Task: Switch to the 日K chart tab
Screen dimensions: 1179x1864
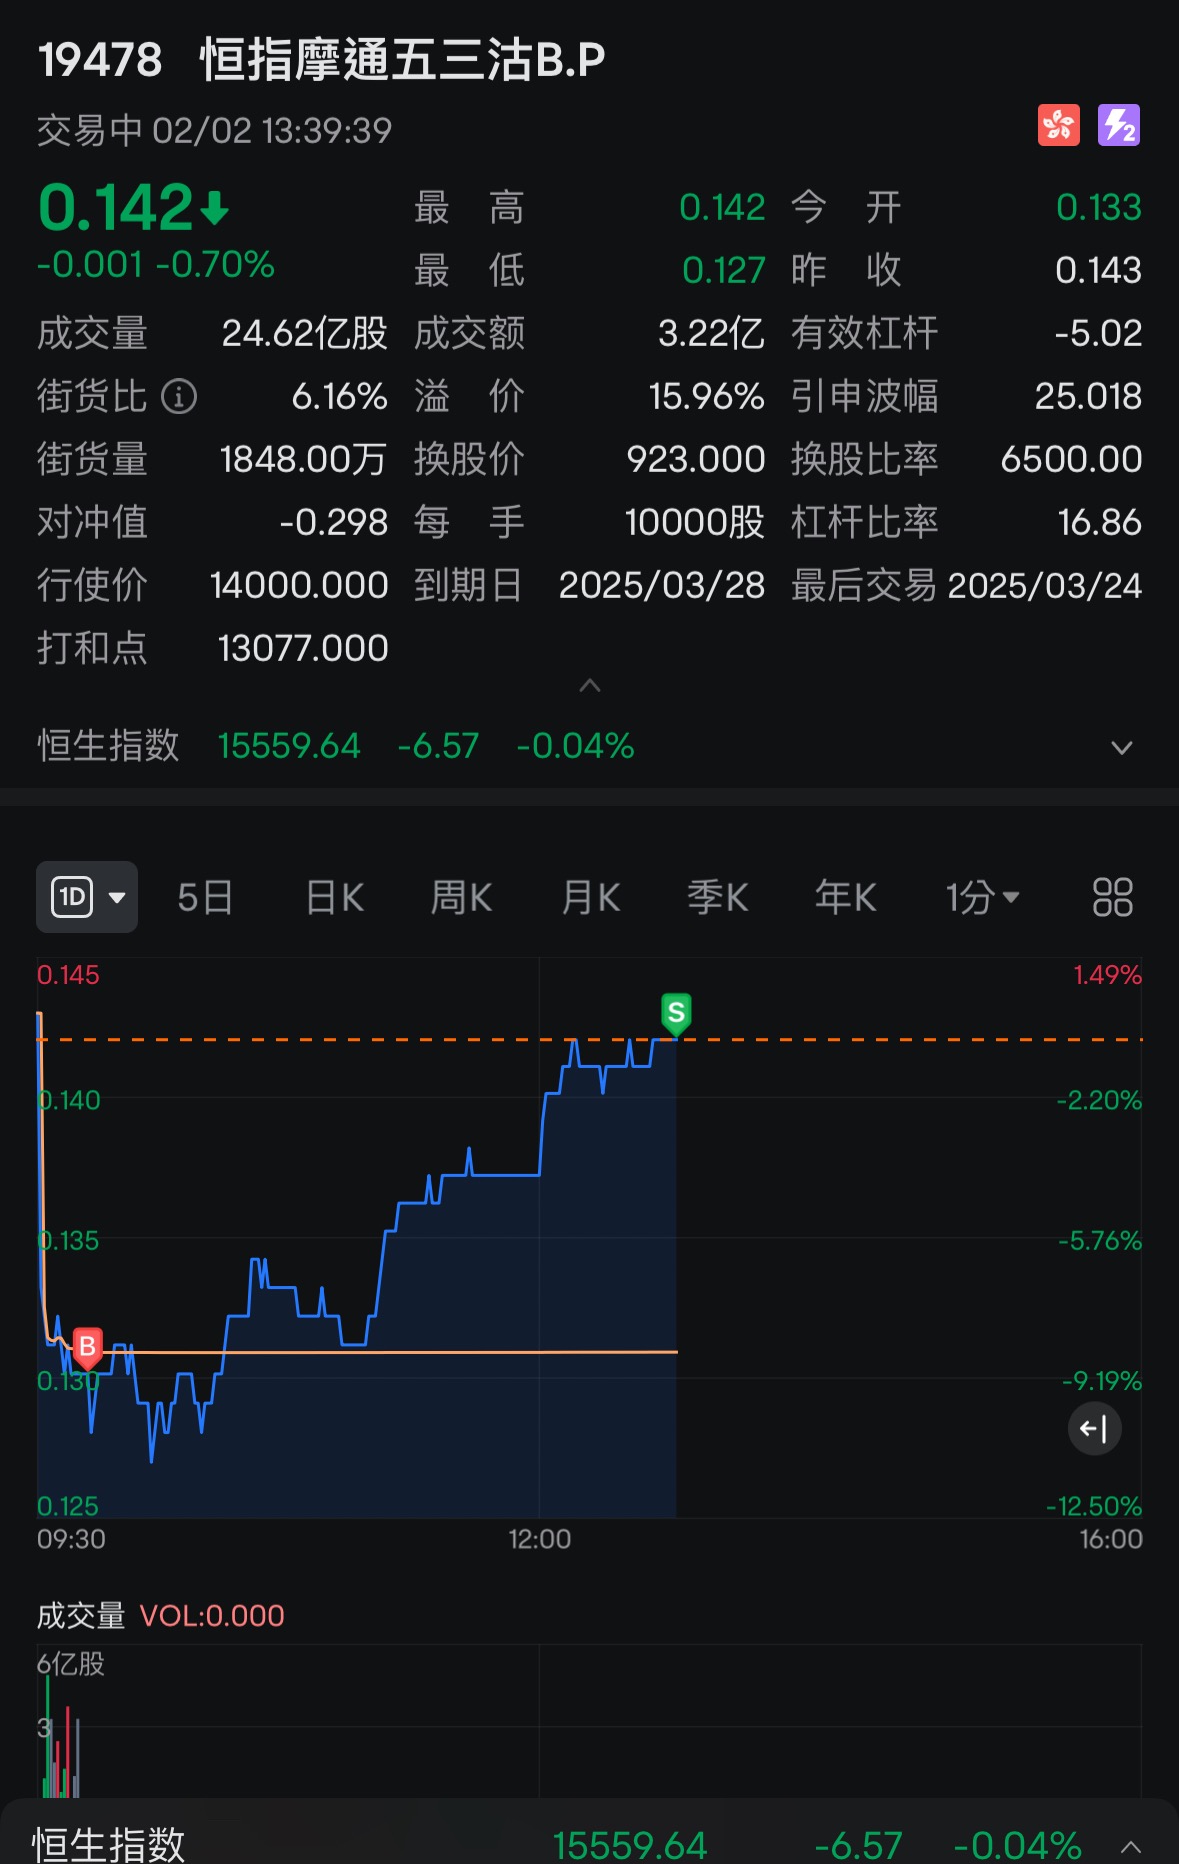Action: (335, 897)
